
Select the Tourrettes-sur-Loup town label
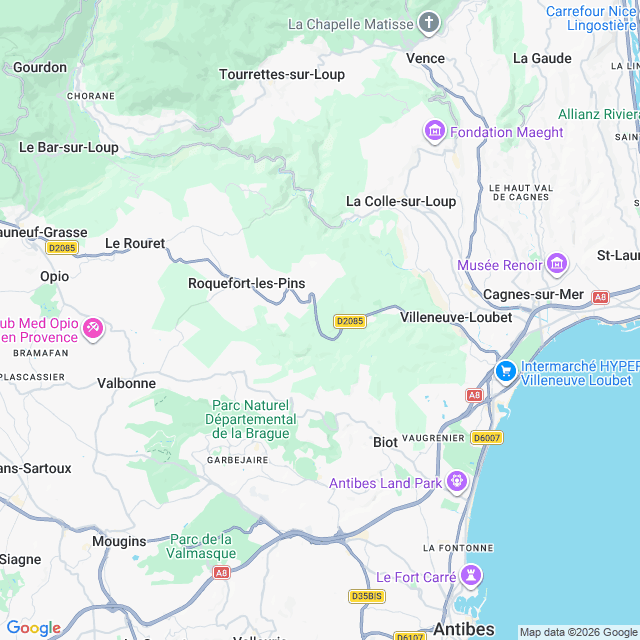(282, 74)
